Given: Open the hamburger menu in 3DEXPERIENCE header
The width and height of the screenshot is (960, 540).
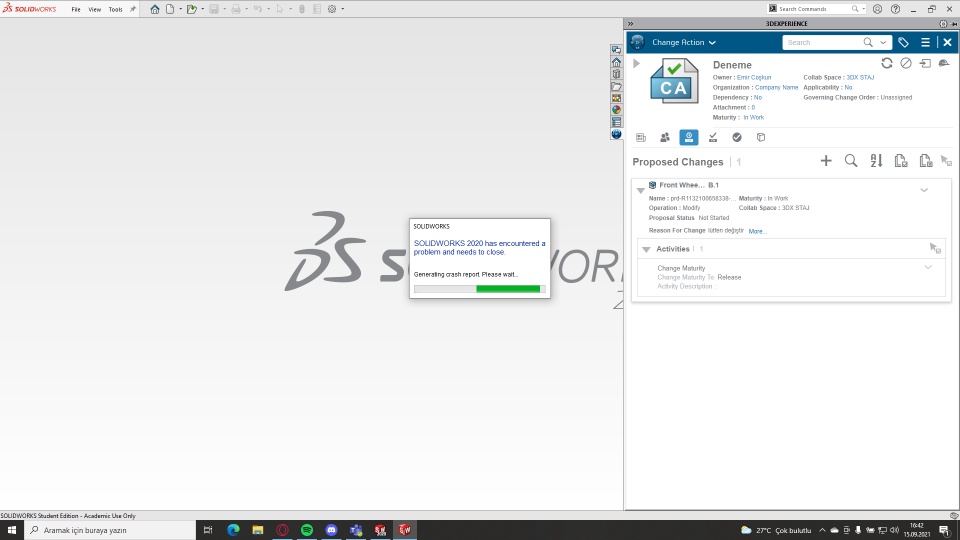Looking at the screenshot, I should 925,42.
